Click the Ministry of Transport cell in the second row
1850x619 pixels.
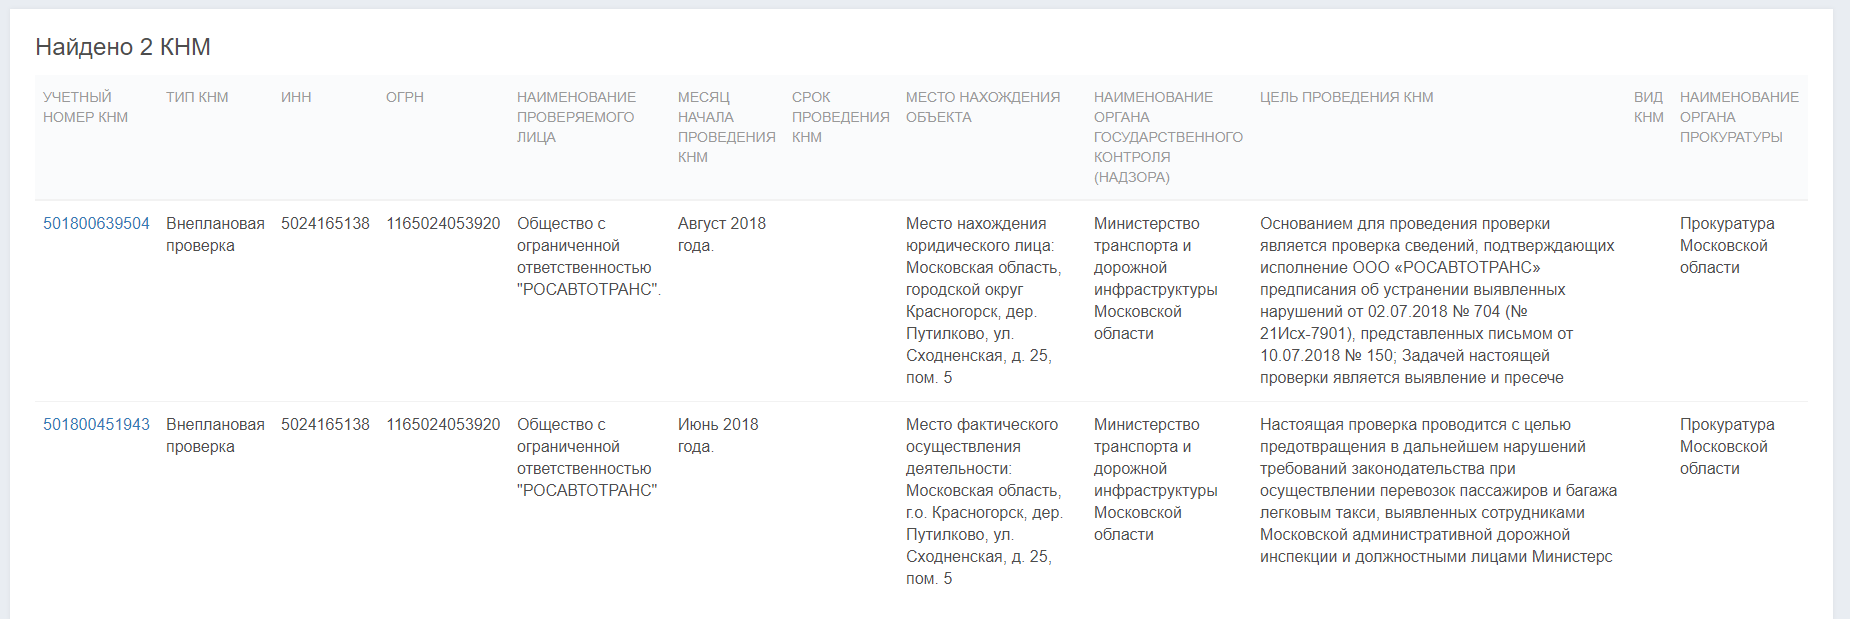[1156, 480]
